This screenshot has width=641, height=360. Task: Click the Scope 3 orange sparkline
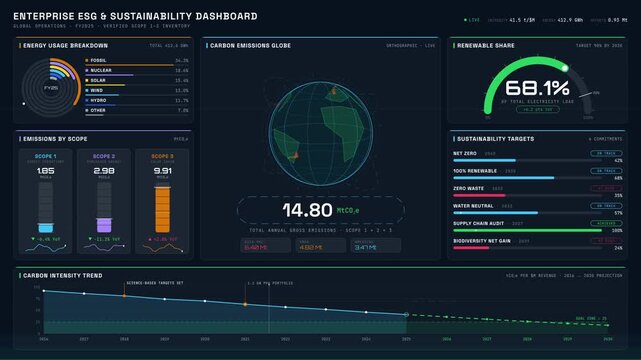(x=162, y=248)
